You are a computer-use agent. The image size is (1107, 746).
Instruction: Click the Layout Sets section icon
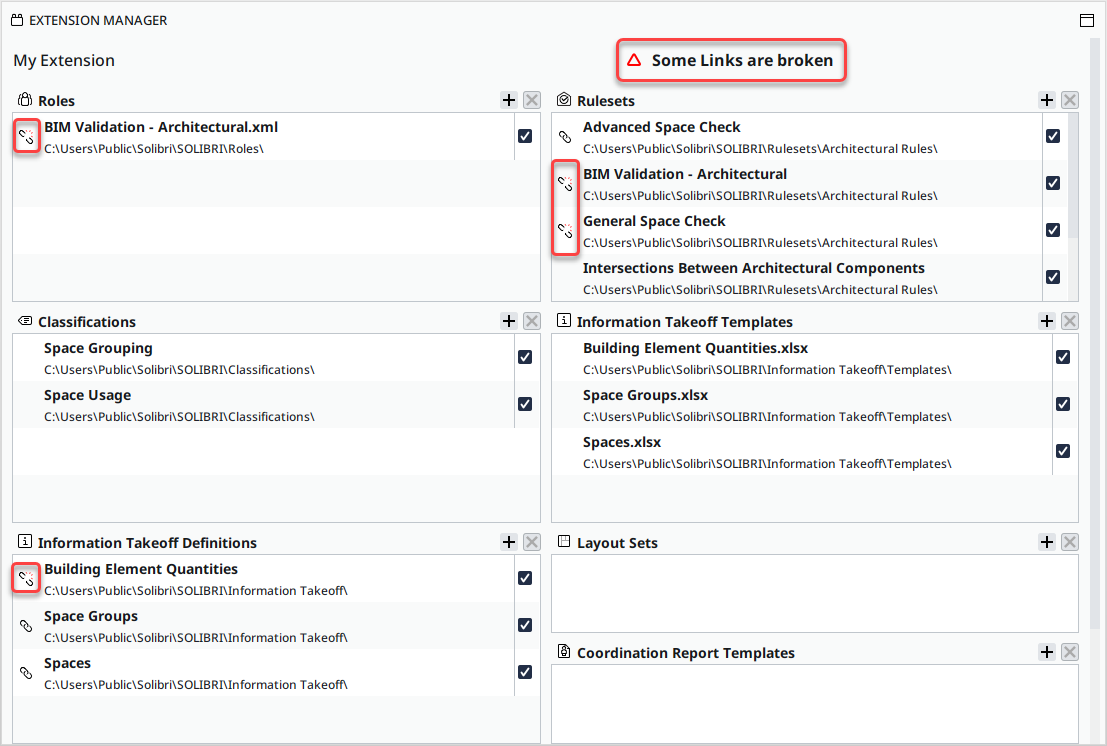tap(563, 541)
